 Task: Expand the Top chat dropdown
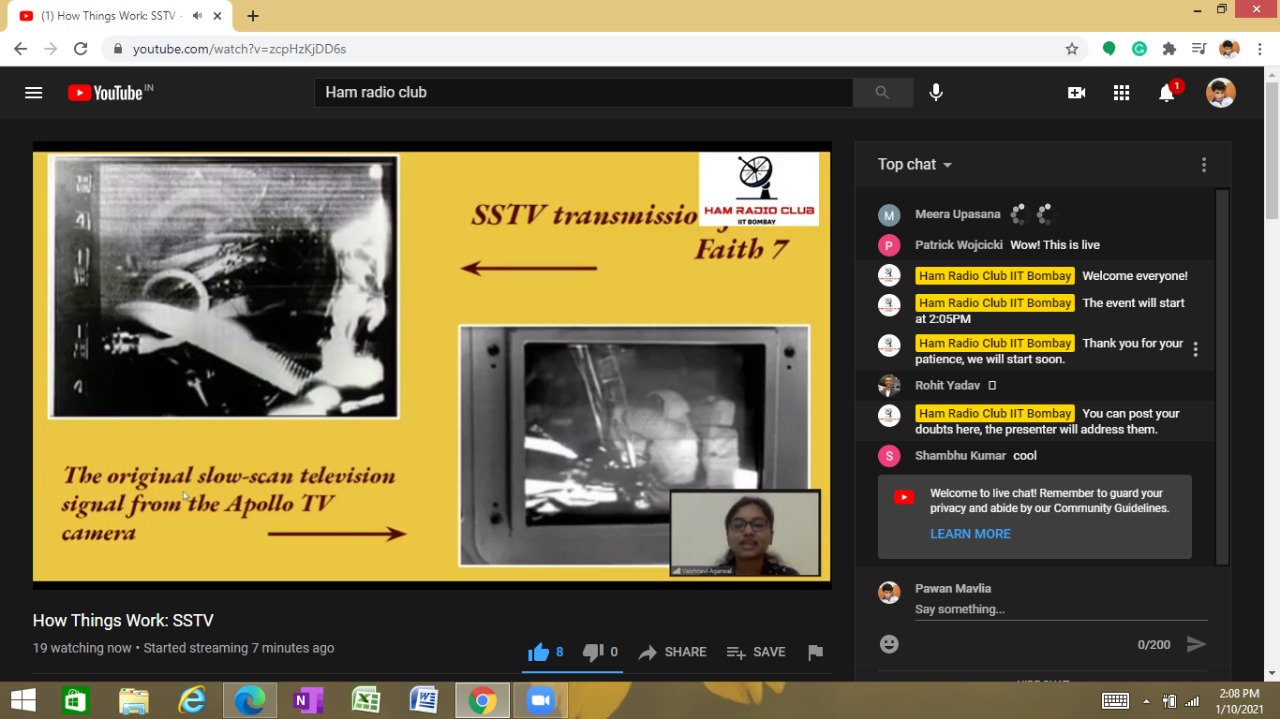[914, 164]
